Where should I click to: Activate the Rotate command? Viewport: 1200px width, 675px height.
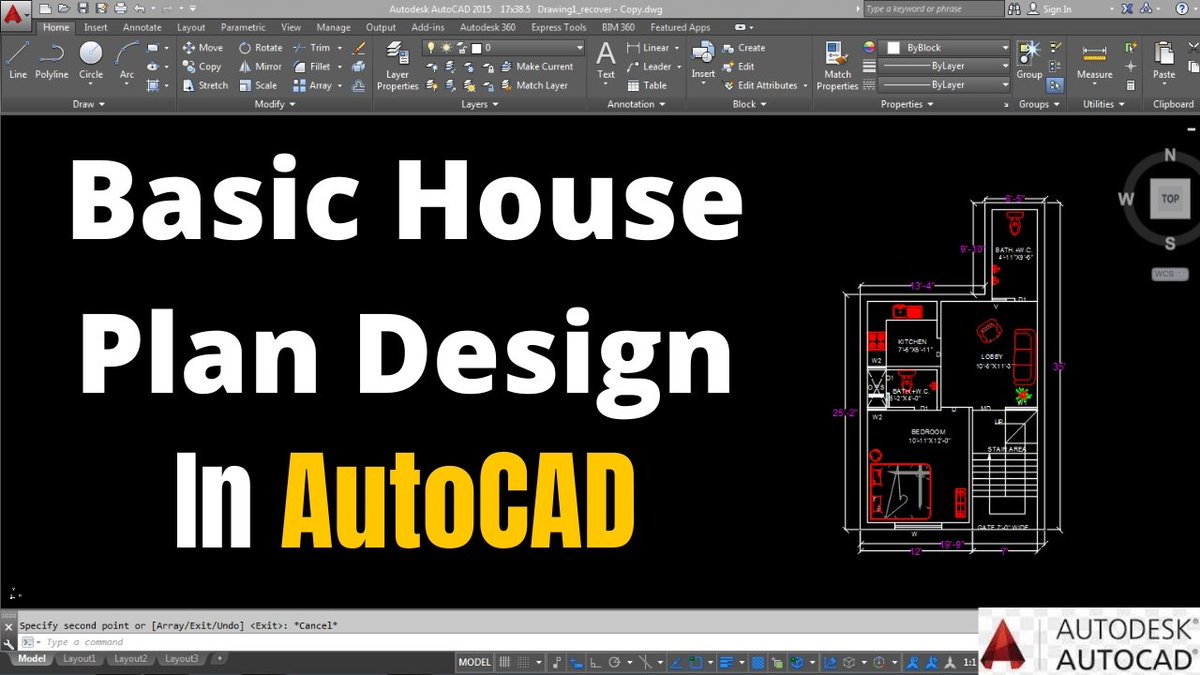(x=261, y=47)
